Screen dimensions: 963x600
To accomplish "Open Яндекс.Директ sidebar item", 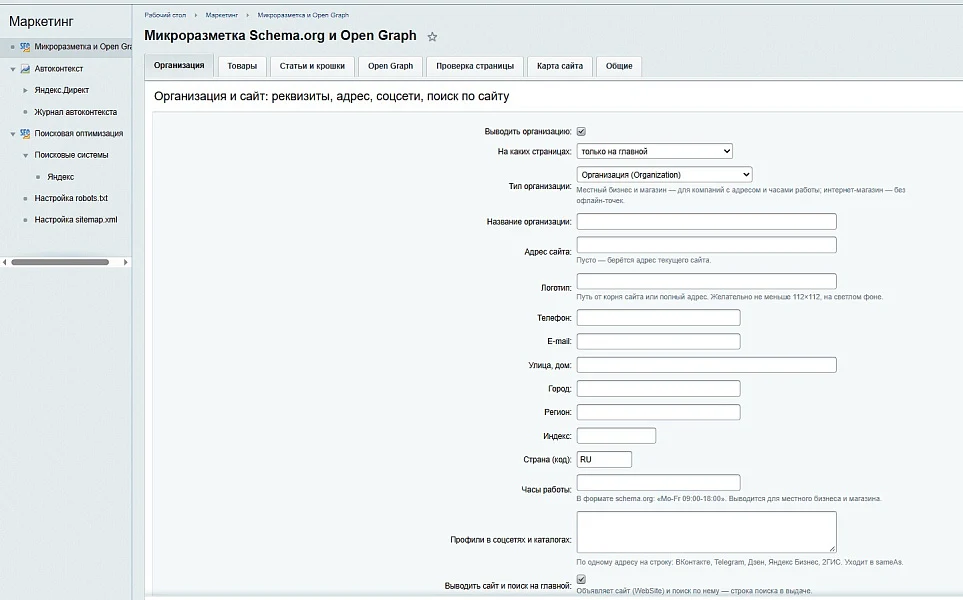I will 61,90.
